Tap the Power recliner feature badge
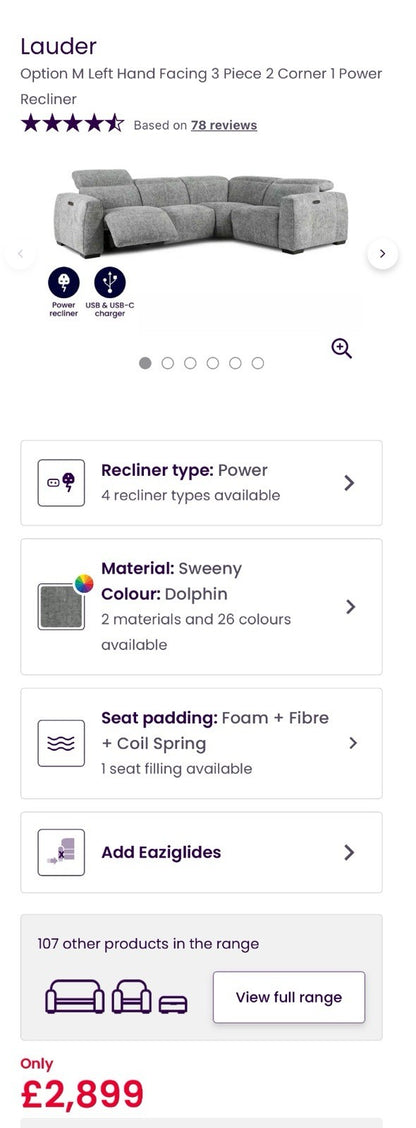Screen dimensions: 416x1128 (x=63, y=291)
